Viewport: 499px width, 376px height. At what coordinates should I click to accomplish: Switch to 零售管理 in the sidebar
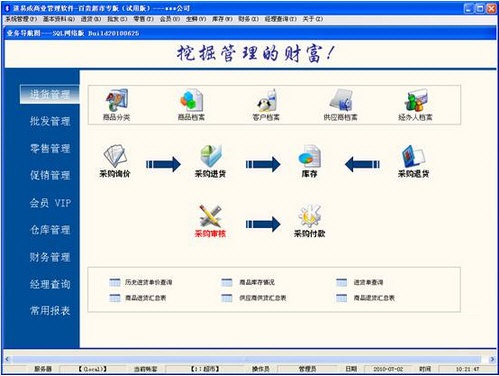point(50,148)
